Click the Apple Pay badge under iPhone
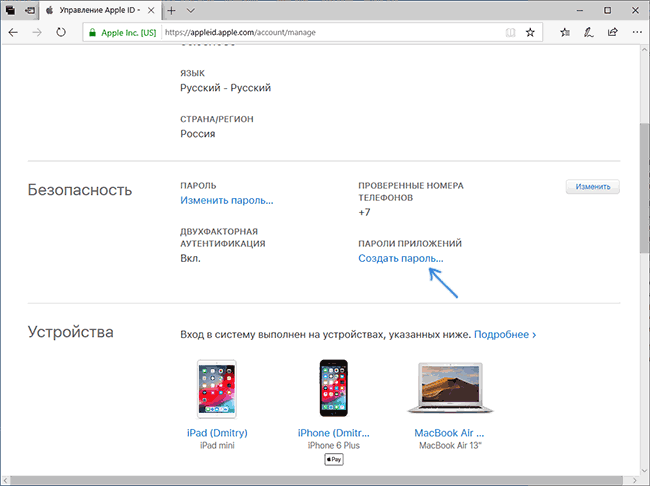The height and width of the screenshot is (486, 650). pos(334,459)
